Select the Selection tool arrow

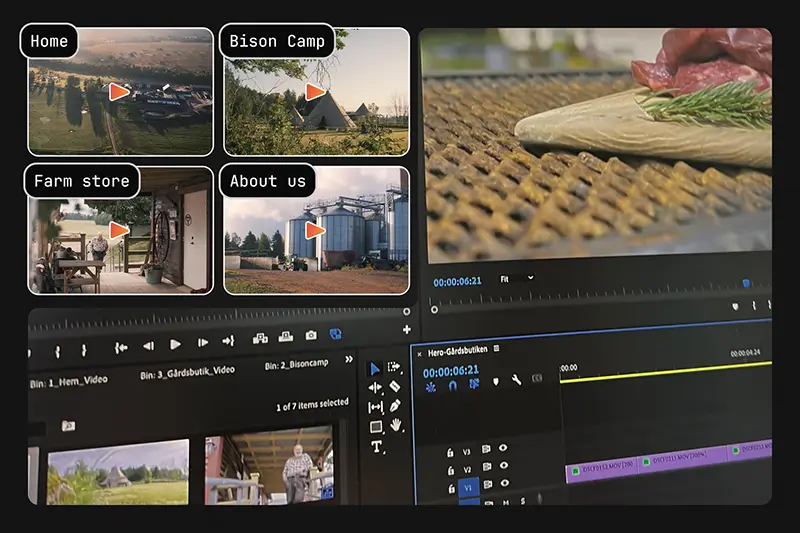374,369
